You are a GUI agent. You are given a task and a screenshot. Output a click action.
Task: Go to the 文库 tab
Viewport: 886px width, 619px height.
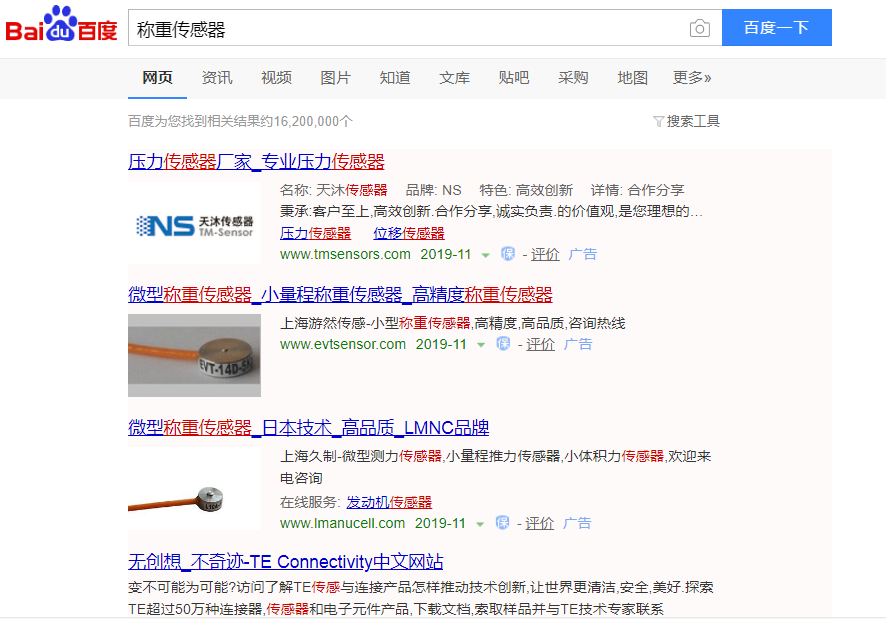[454, 77]
